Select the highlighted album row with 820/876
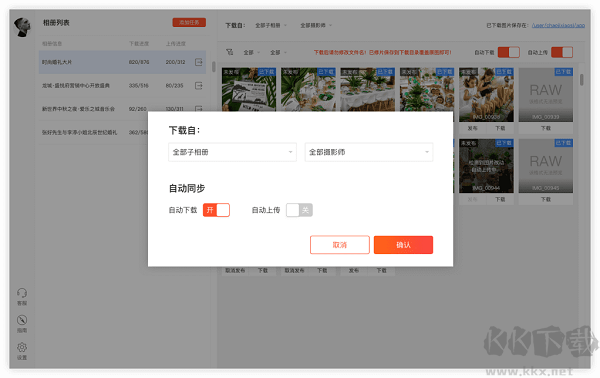The width and height of the screenshot is (600, 378). pyautogui.click(x=122, y=62)
